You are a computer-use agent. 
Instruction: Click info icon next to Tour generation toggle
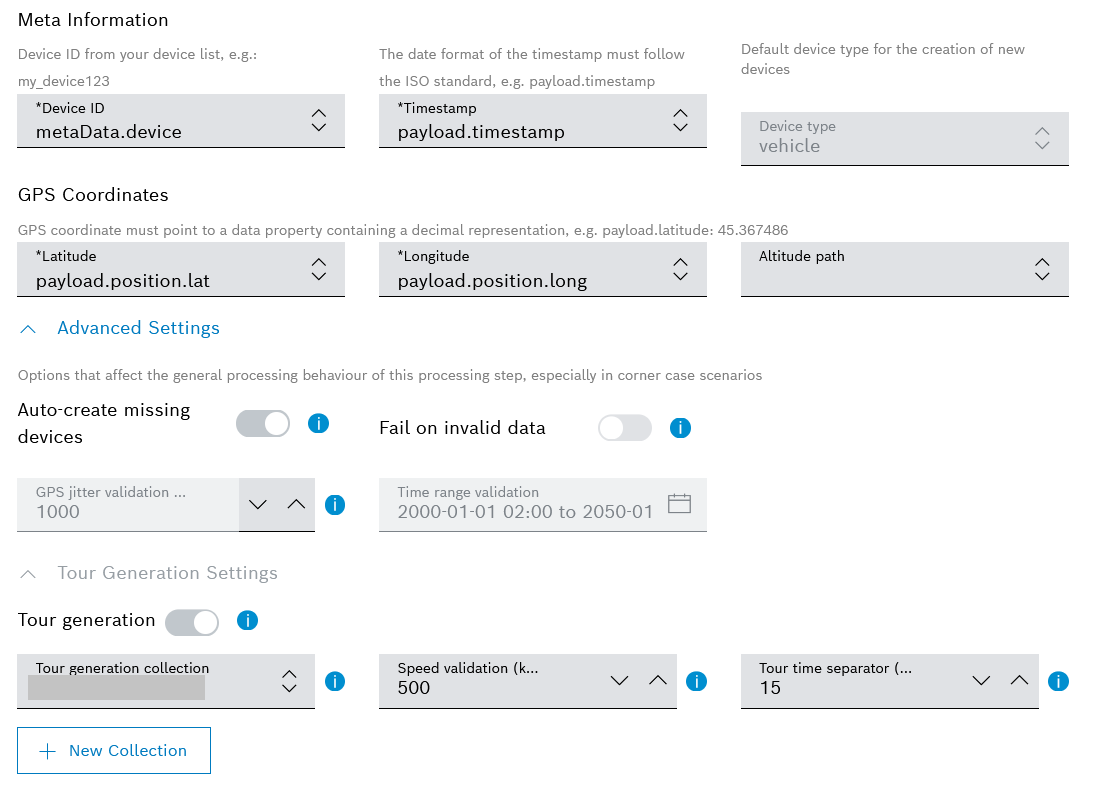pos(247,621)
